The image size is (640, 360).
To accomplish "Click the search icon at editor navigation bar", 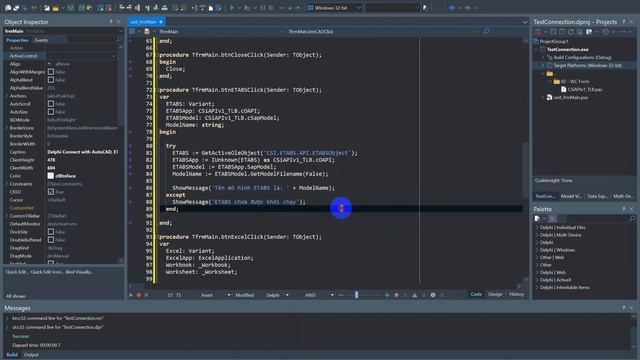I will click(486, 31).
